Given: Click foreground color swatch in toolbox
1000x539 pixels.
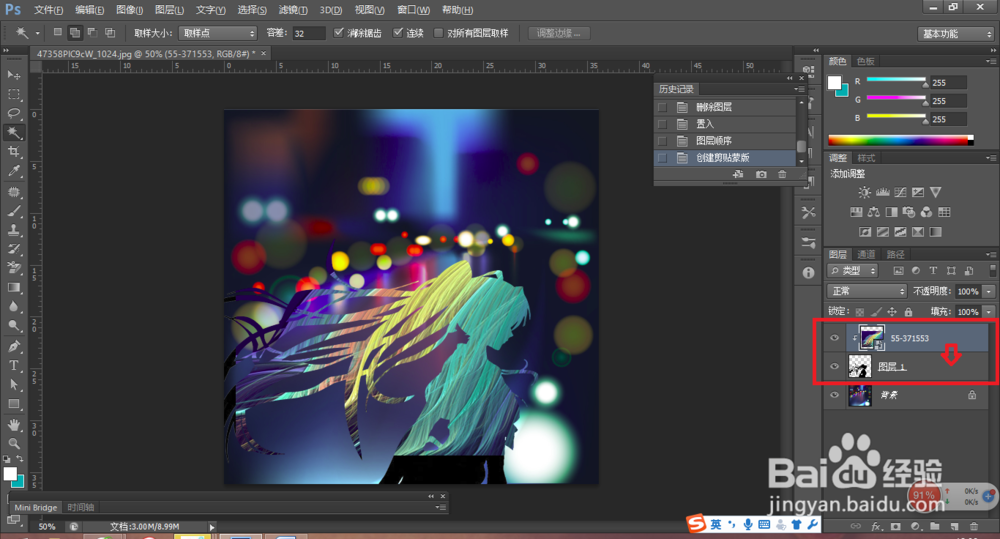Looking at the screenshot, I should pos(10,474).
